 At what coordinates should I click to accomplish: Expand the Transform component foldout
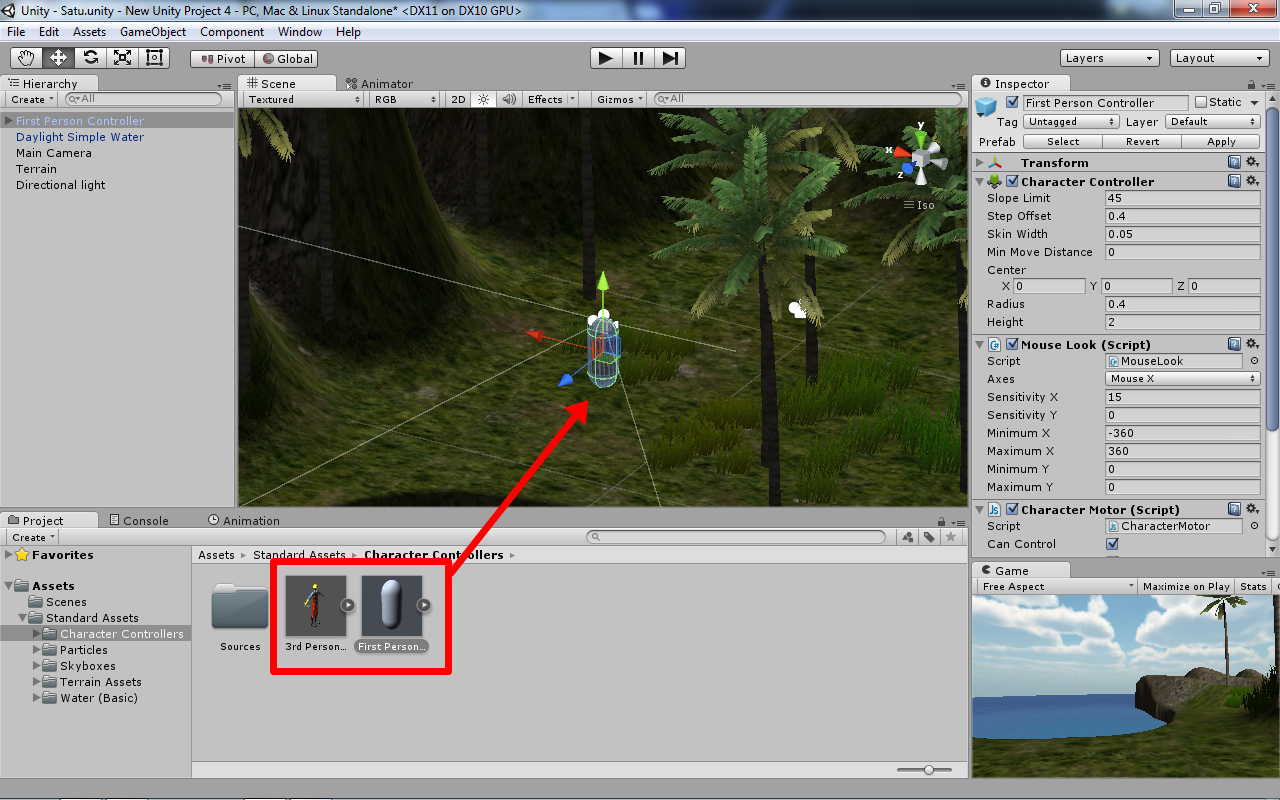tap(980, 162)
